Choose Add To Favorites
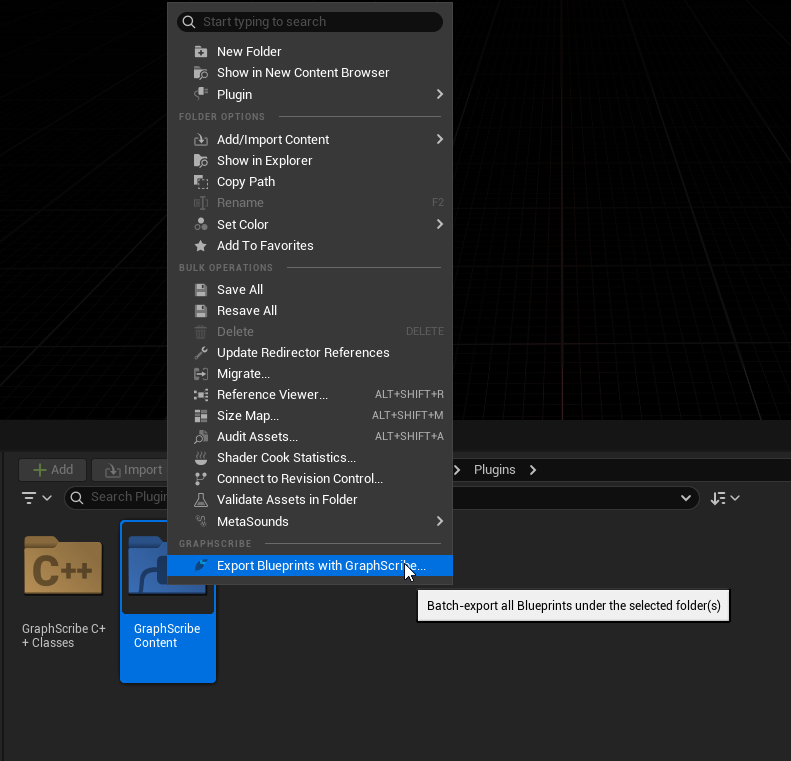The image size is (791, 761). [310, 246]
